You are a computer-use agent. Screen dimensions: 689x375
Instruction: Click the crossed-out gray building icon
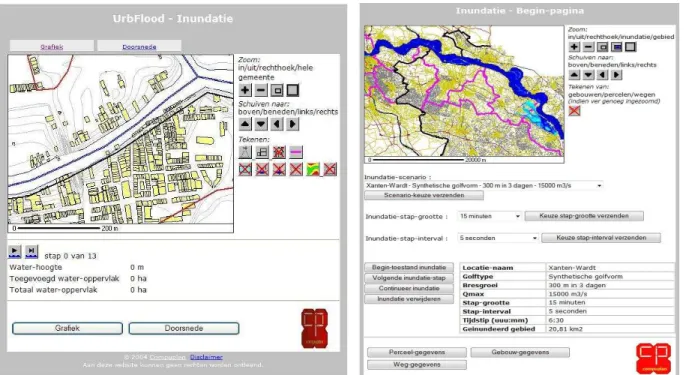pos(330,169)
